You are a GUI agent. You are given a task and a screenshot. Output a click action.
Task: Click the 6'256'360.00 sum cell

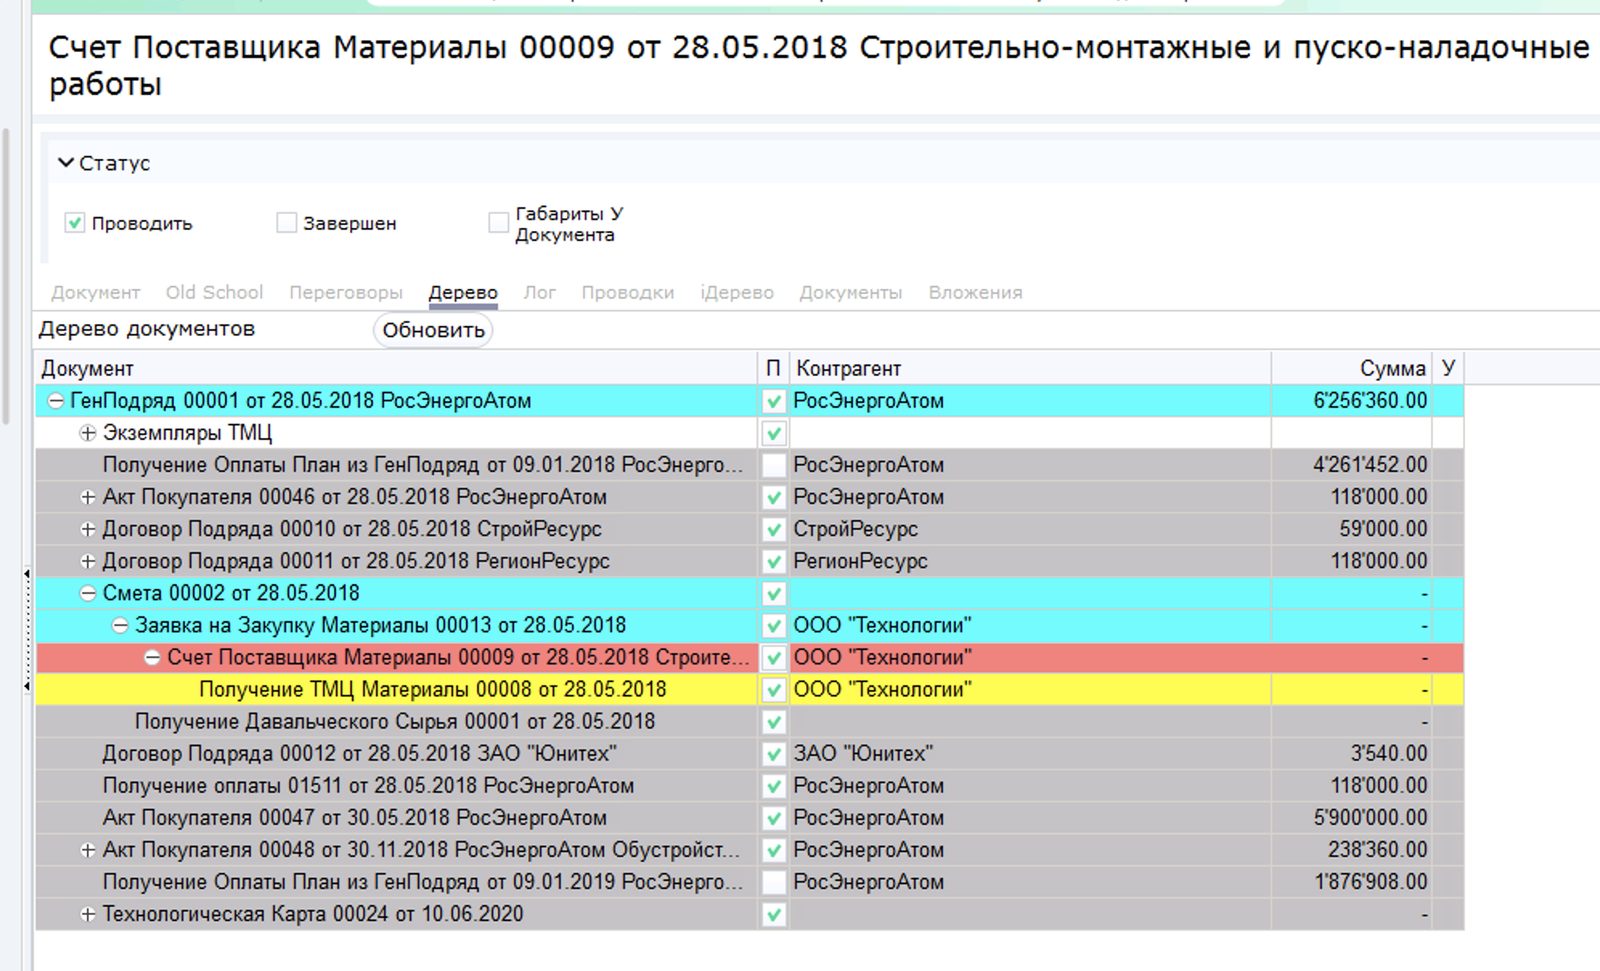[x=1352, y=401]
